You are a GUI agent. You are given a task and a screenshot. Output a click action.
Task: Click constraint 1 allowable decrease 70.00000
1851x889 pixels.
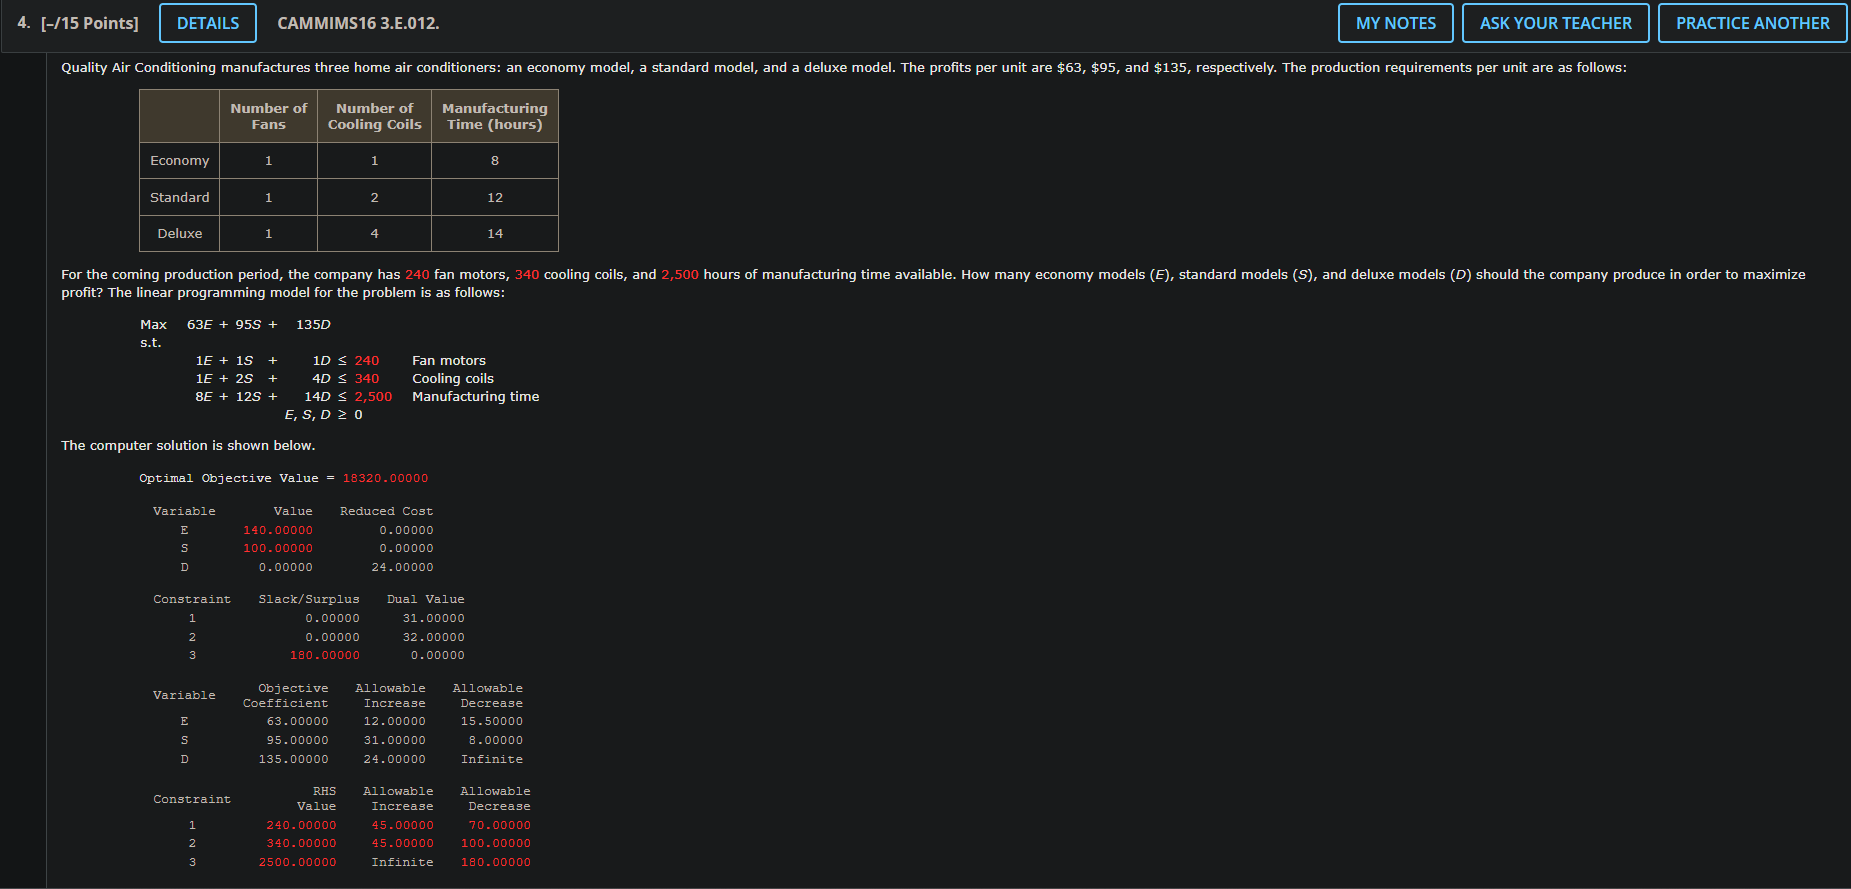tap(499, 825)
